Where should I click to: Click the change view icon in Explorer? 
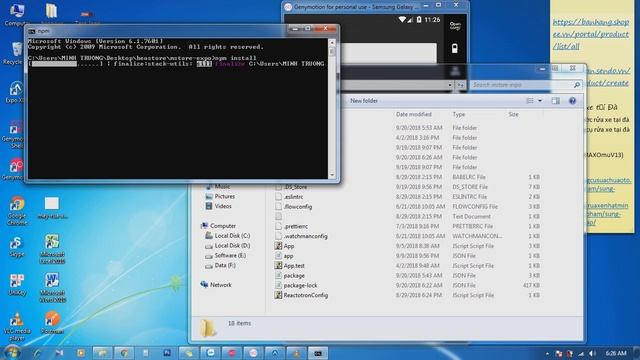[x=530, y=101]
